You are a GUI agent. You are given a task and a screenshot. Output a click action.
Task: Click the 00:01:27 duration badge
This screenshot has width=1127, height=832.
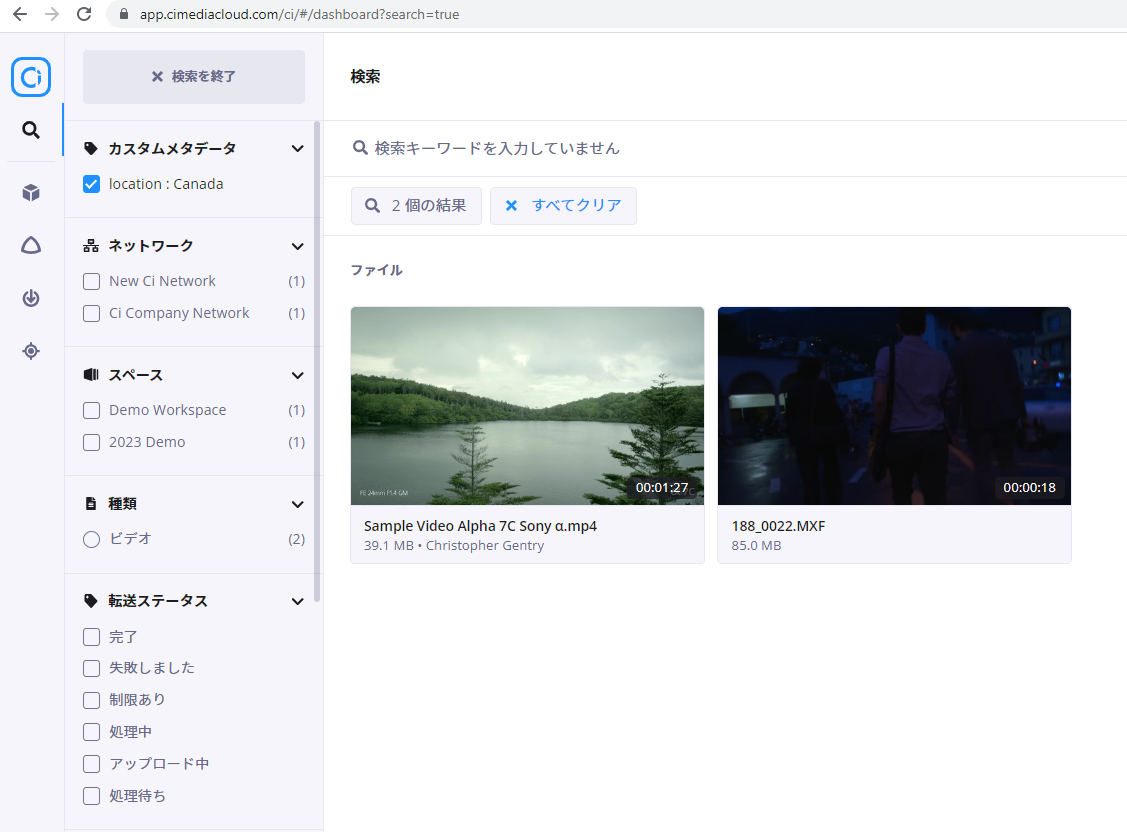click(x=662, y=487)
